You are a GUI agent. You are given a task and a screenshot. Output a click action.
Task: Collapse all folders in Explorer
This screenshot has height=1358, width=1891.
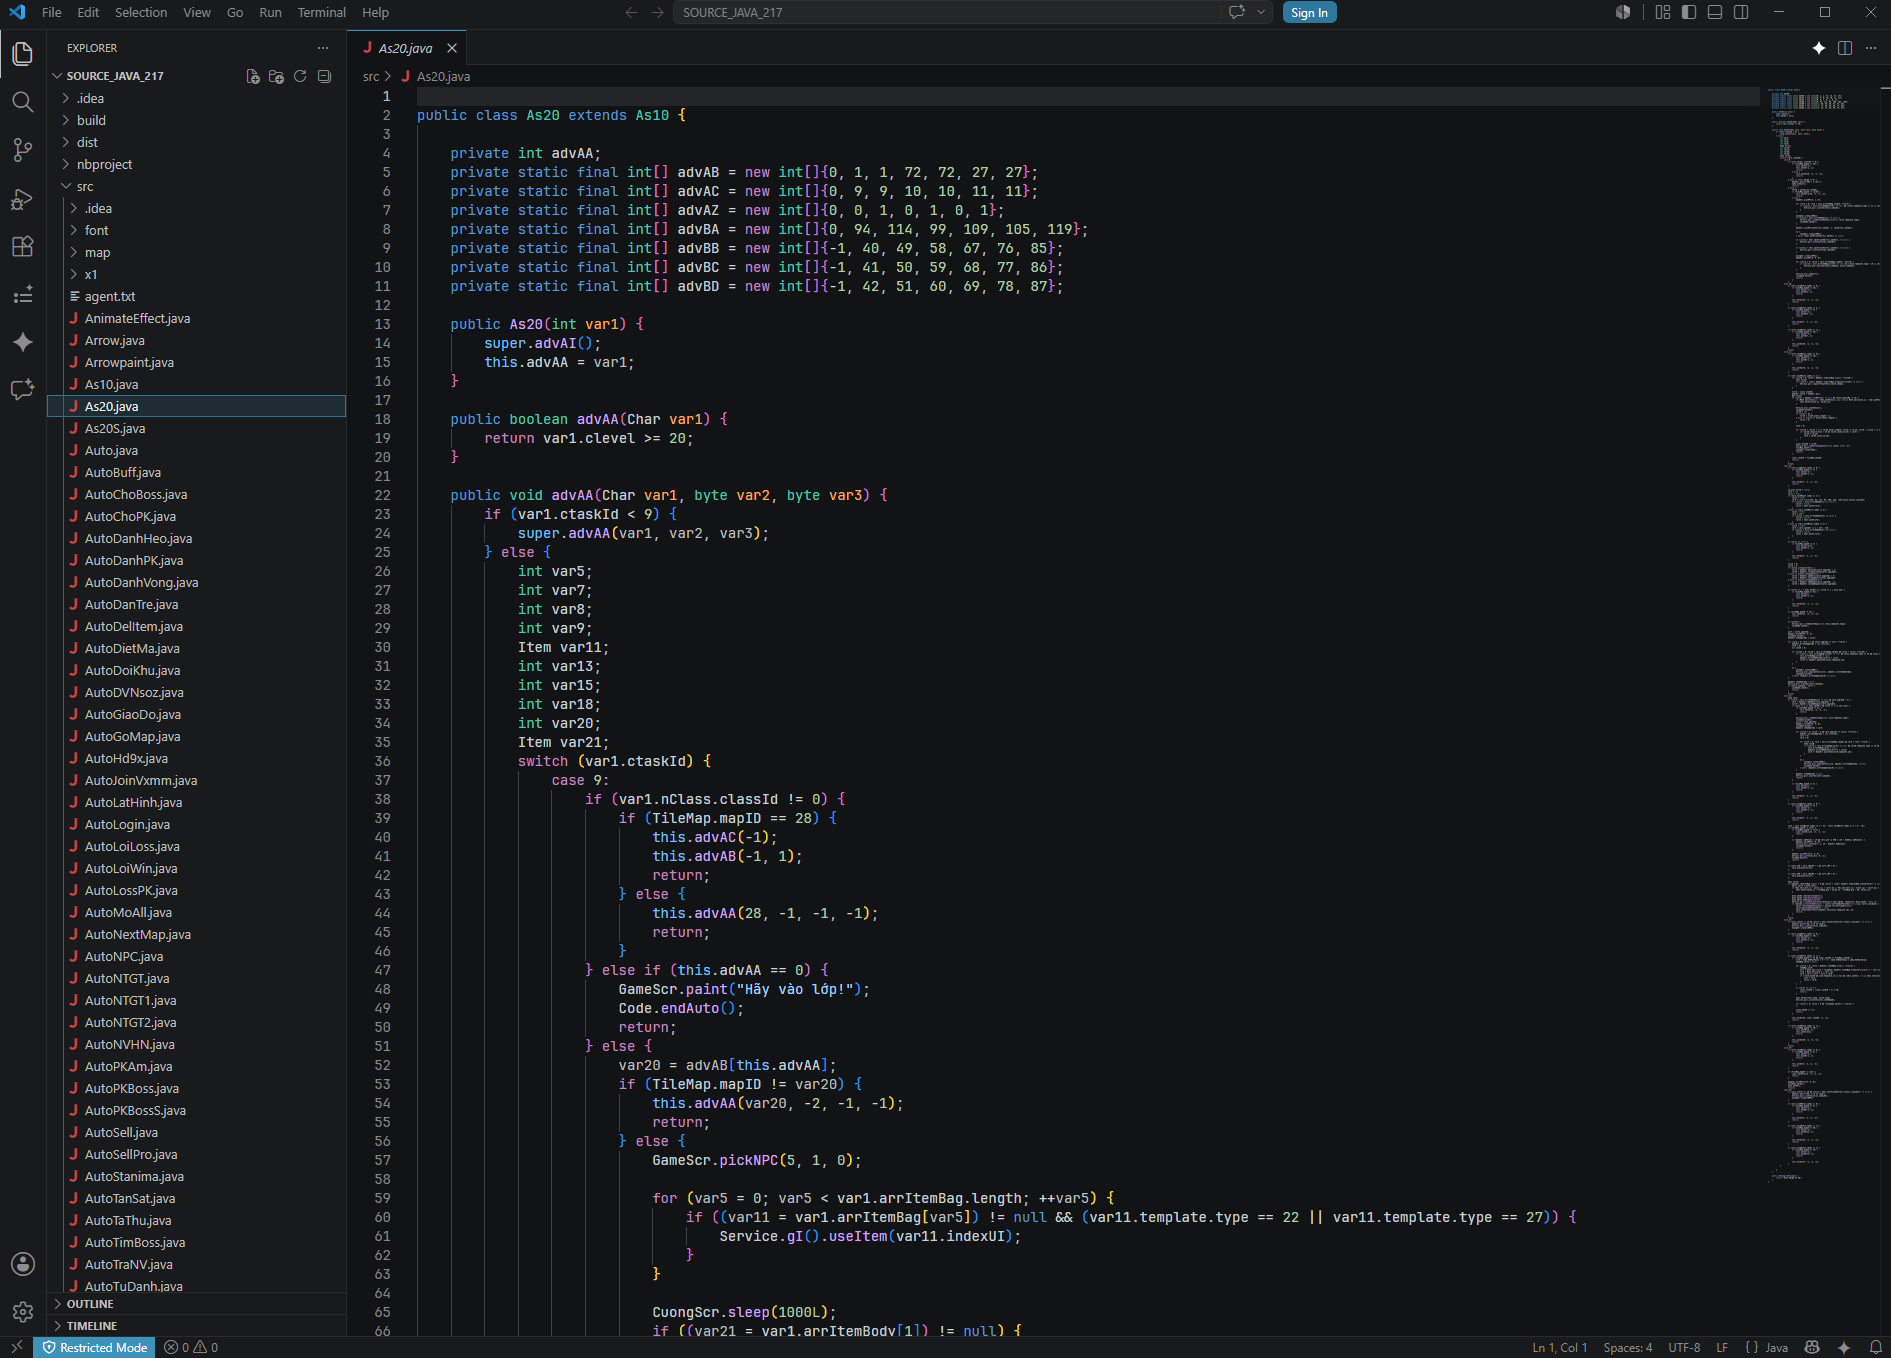coord(324,76)
